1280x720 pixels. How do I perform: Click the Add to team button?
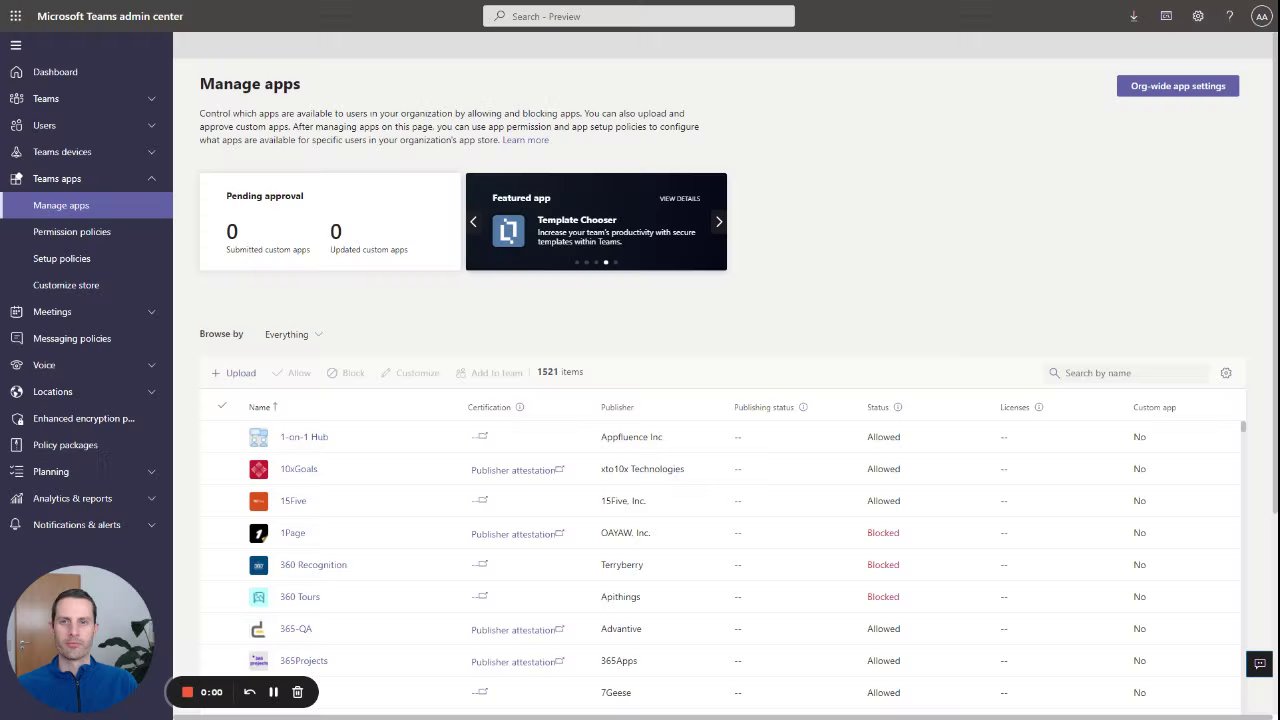[489, 373]
